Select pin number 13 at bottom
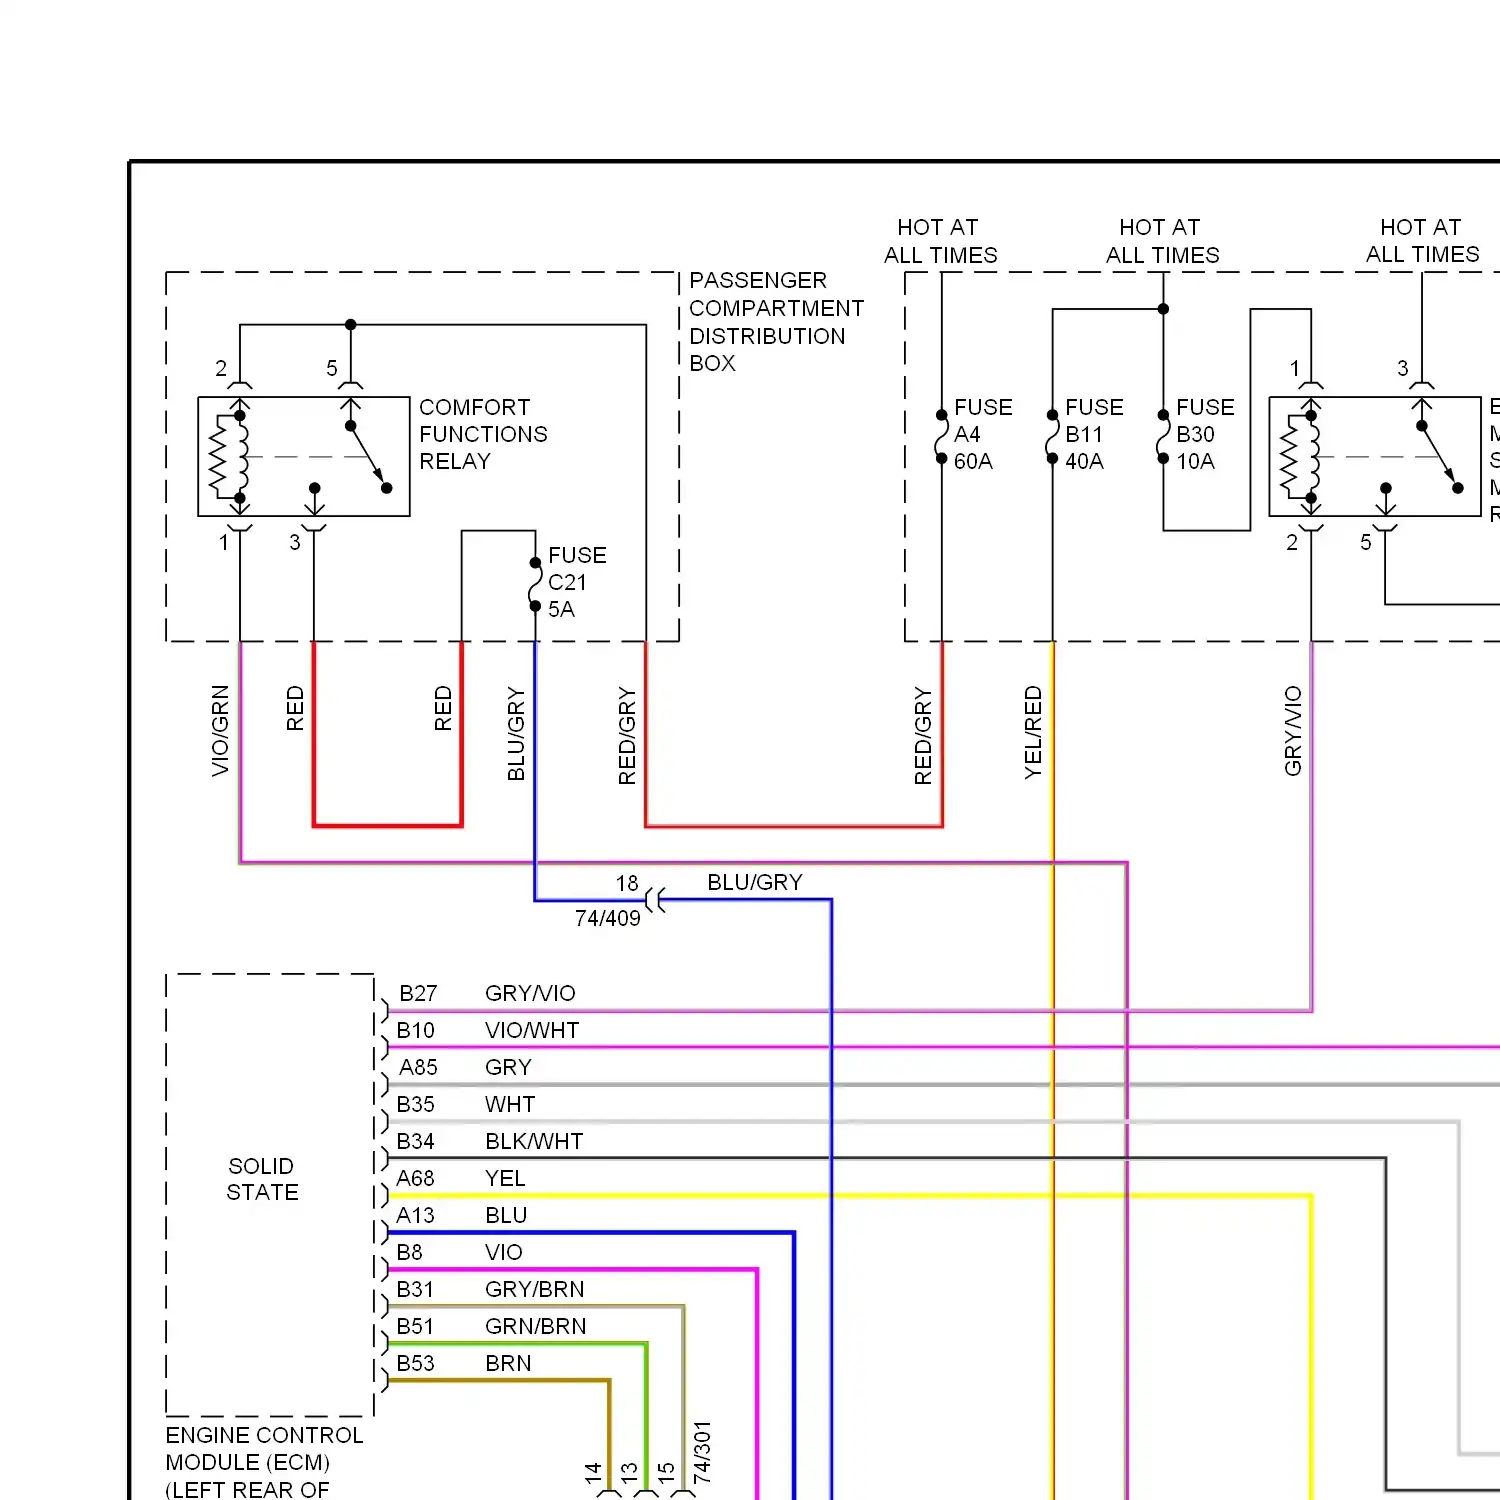 coord(629,1473)
